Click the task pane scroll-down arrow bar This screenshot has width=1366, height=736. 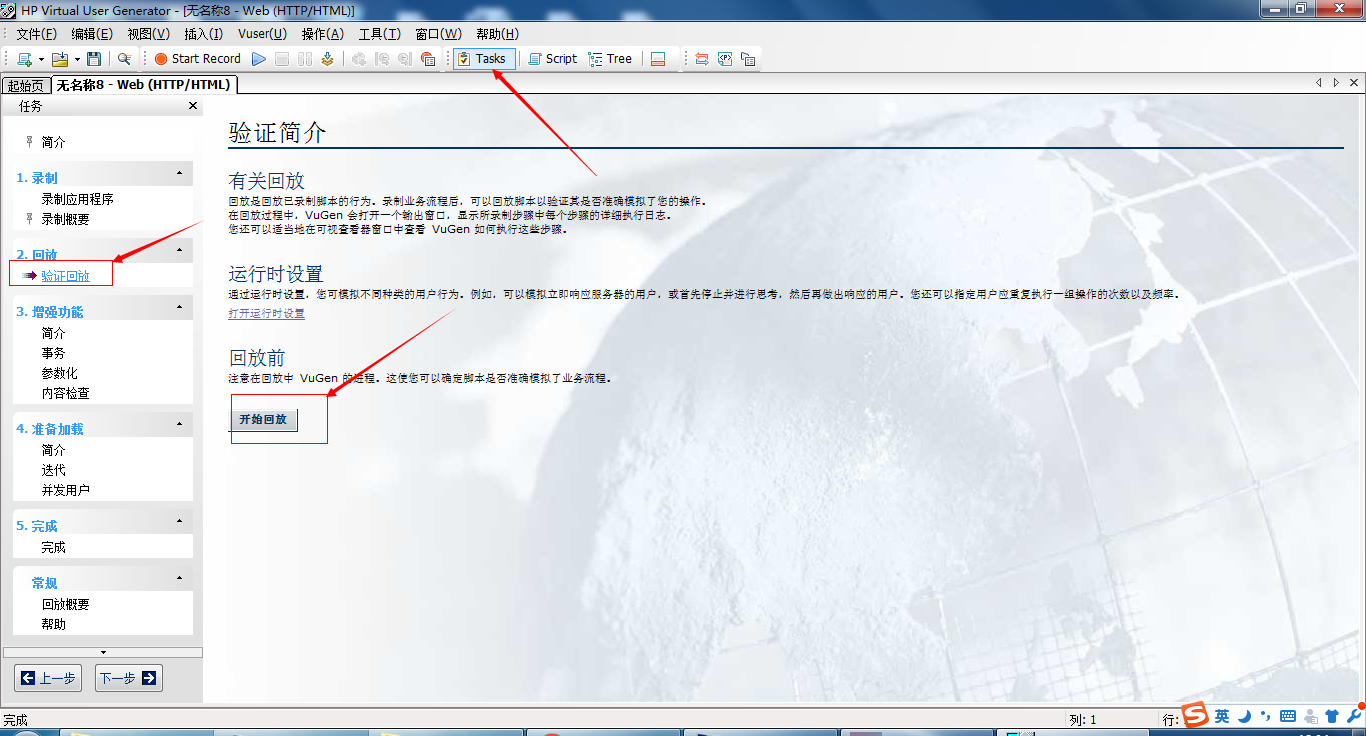(103, 652)
